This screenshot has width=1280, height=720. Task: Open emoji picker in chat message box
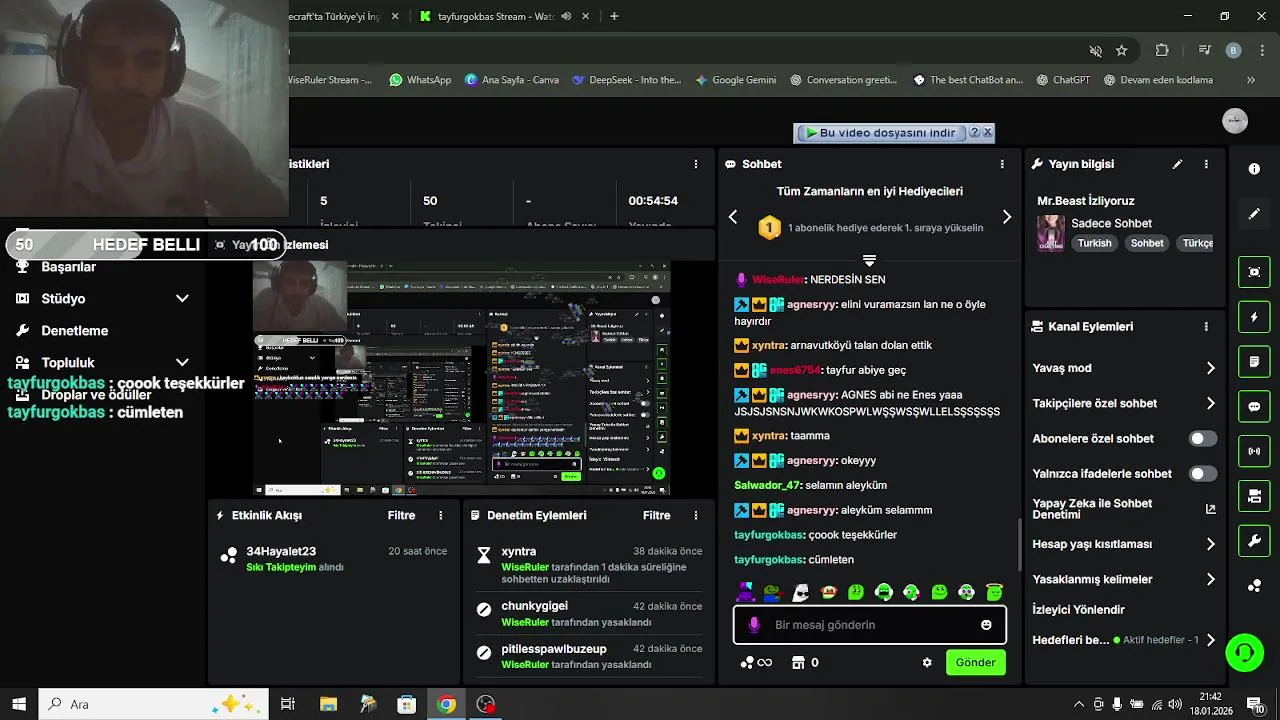986,625
